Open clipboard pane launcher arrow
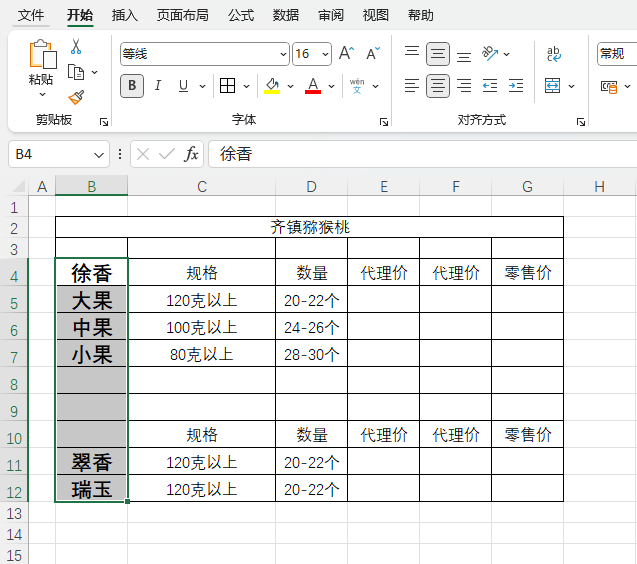 pos(104,122)
